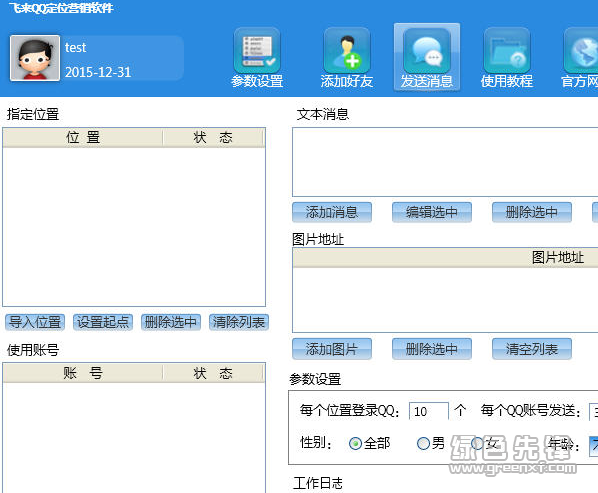Click 状态 header in the location list
The width and height of the screenshot is (598, 493).
[x=213, y=138]
